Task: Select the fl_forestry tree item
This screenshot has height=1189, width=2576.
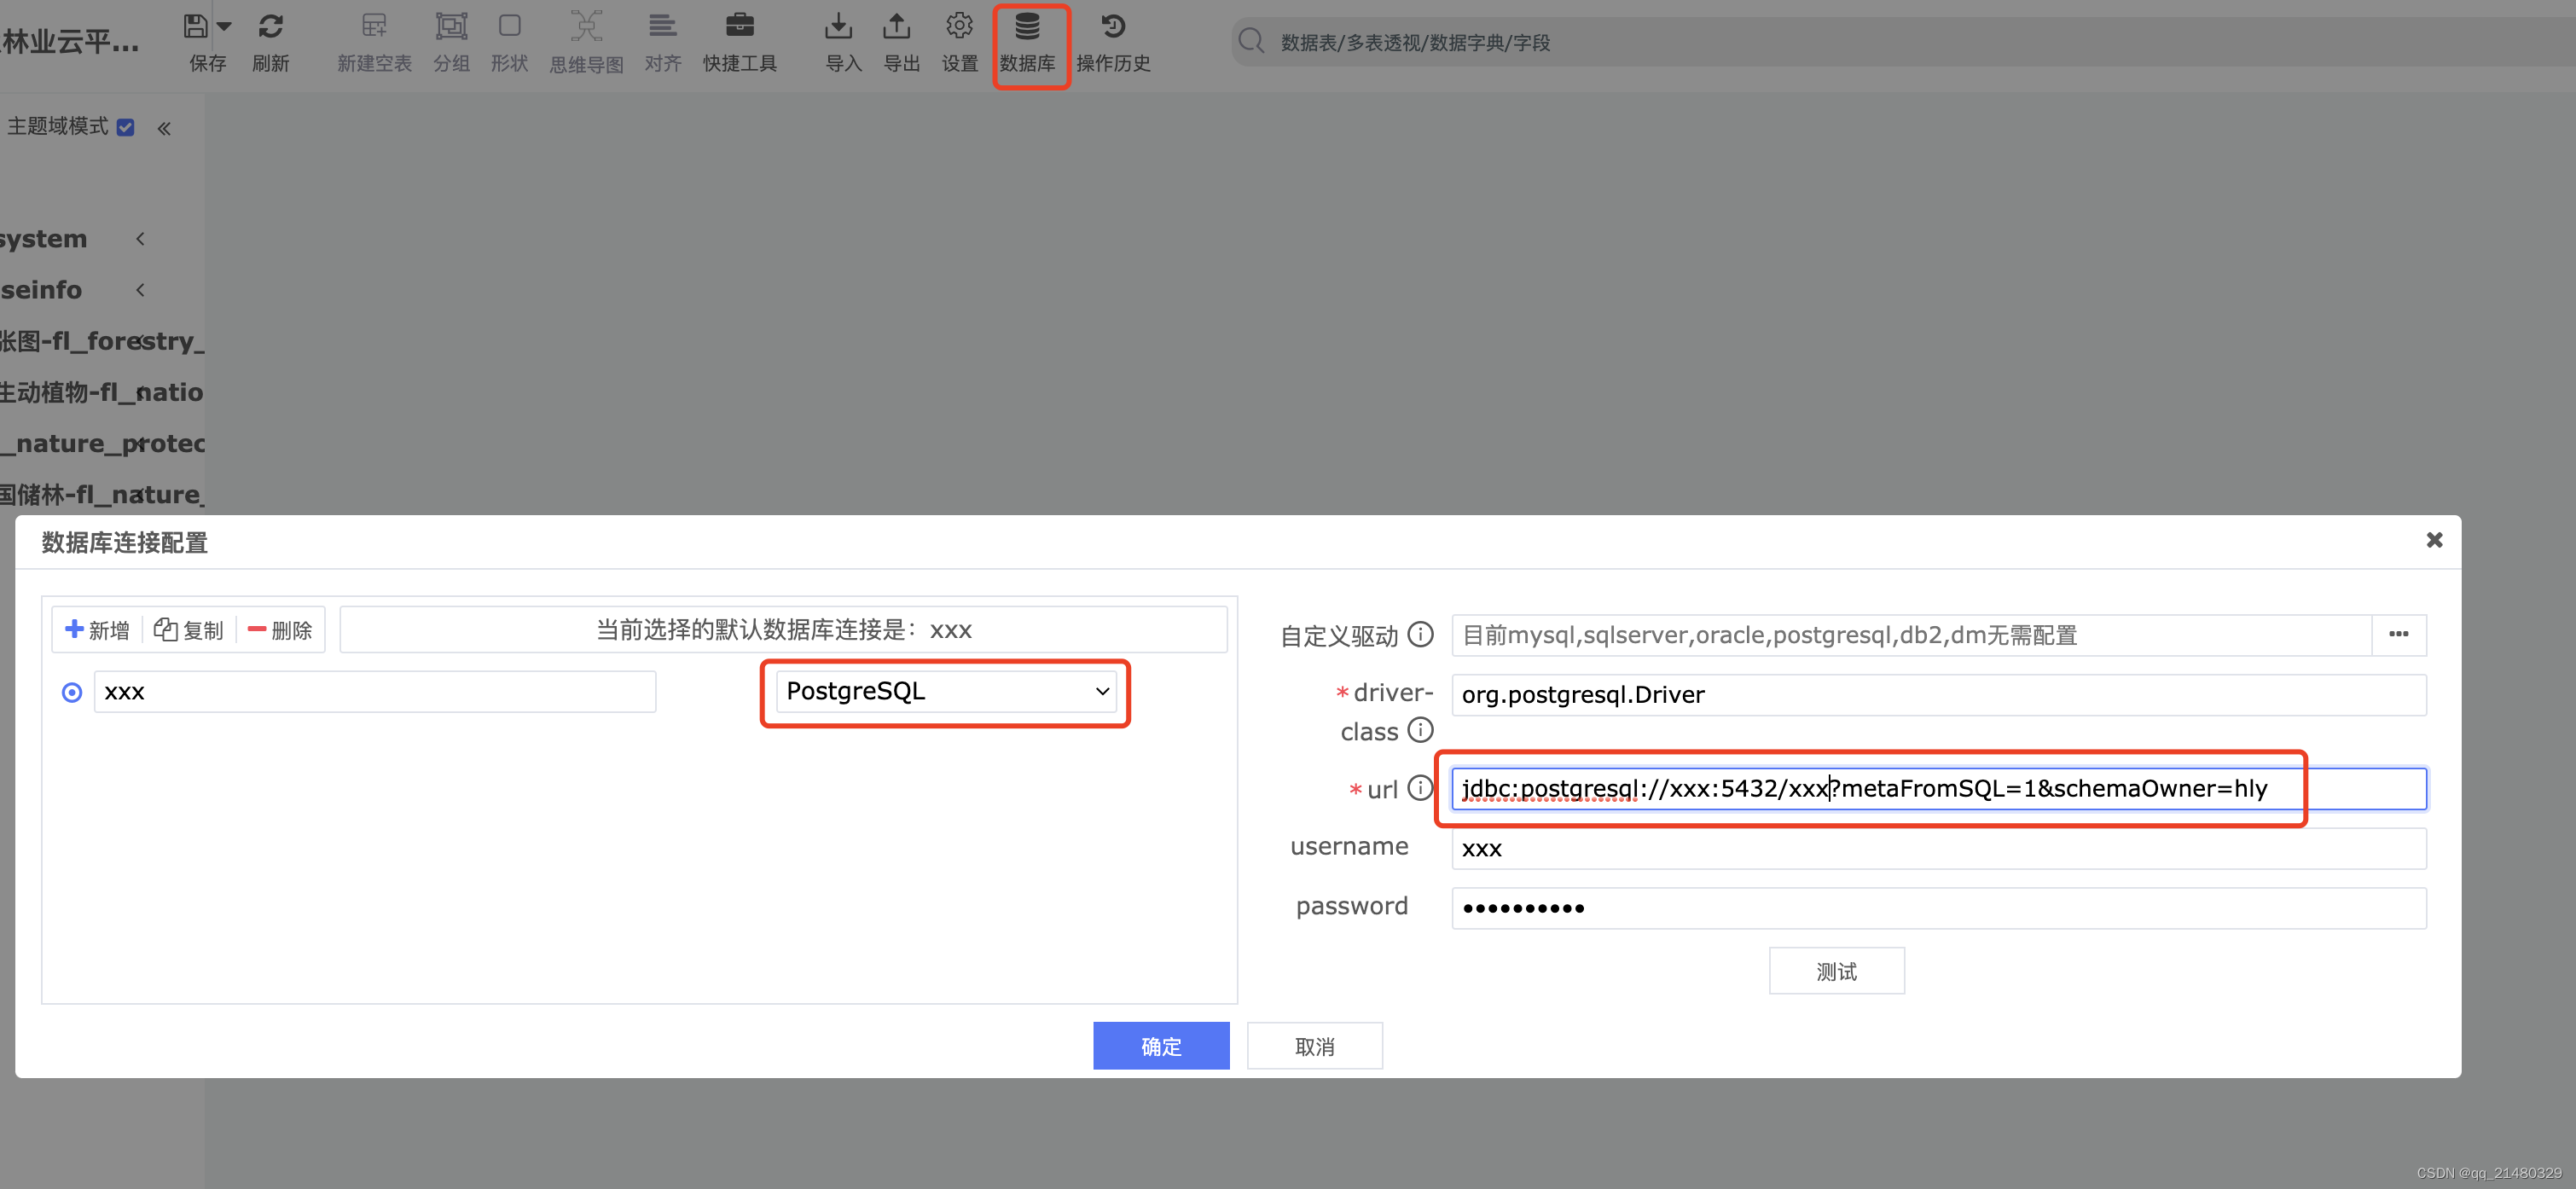Action: 102,341
